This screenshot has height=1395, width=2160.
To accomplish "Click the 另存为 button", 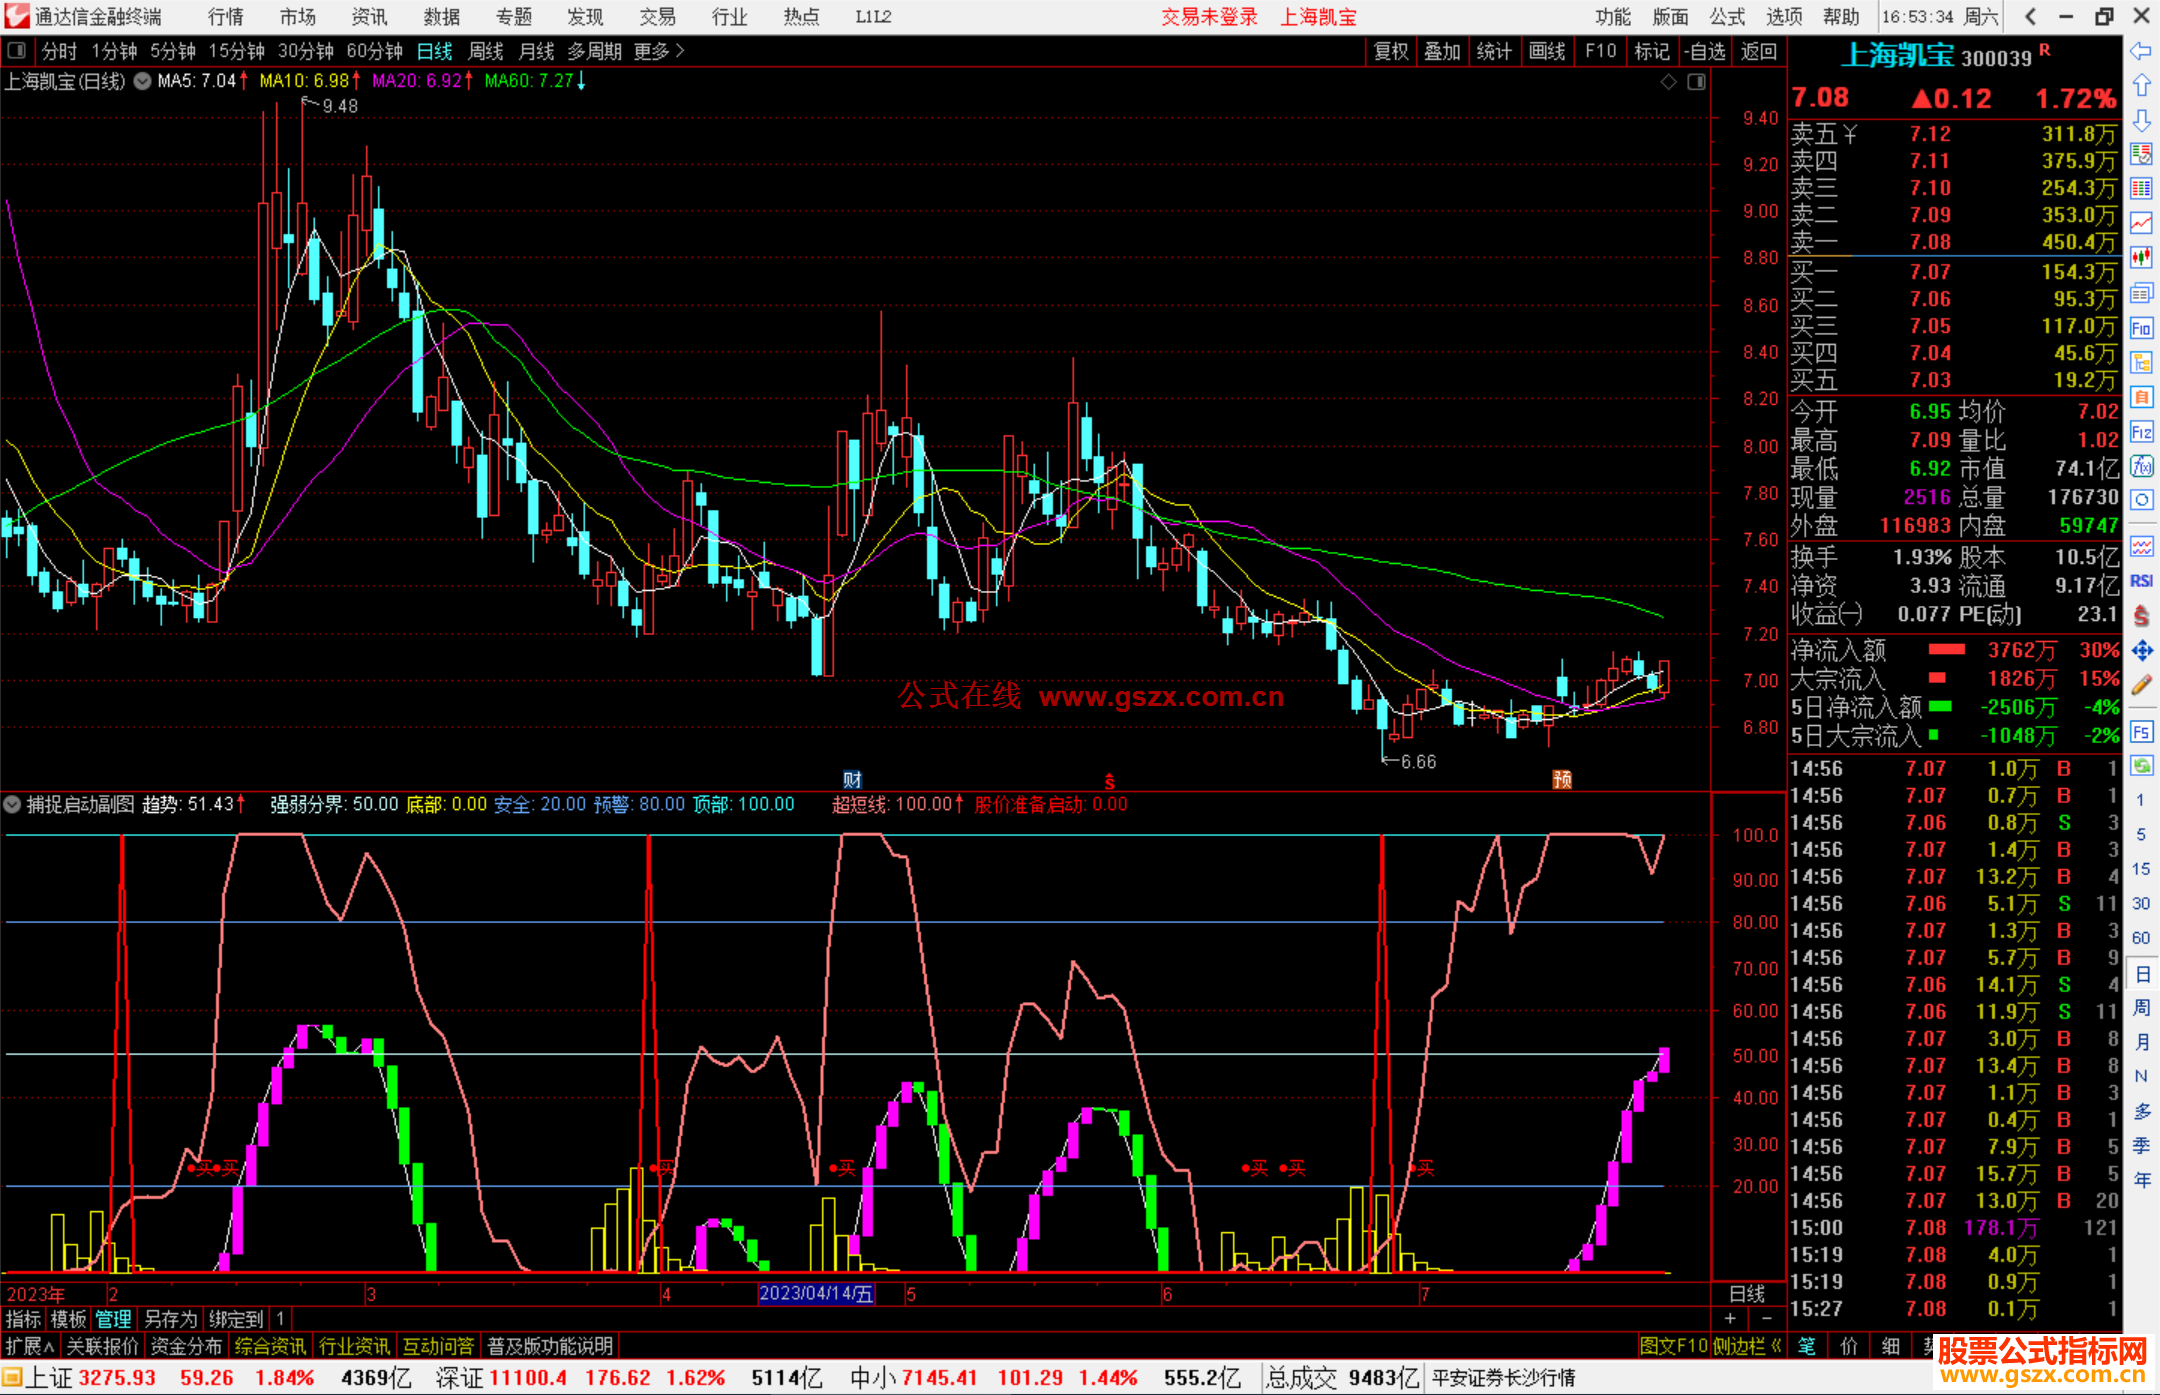I will 170,1319.
